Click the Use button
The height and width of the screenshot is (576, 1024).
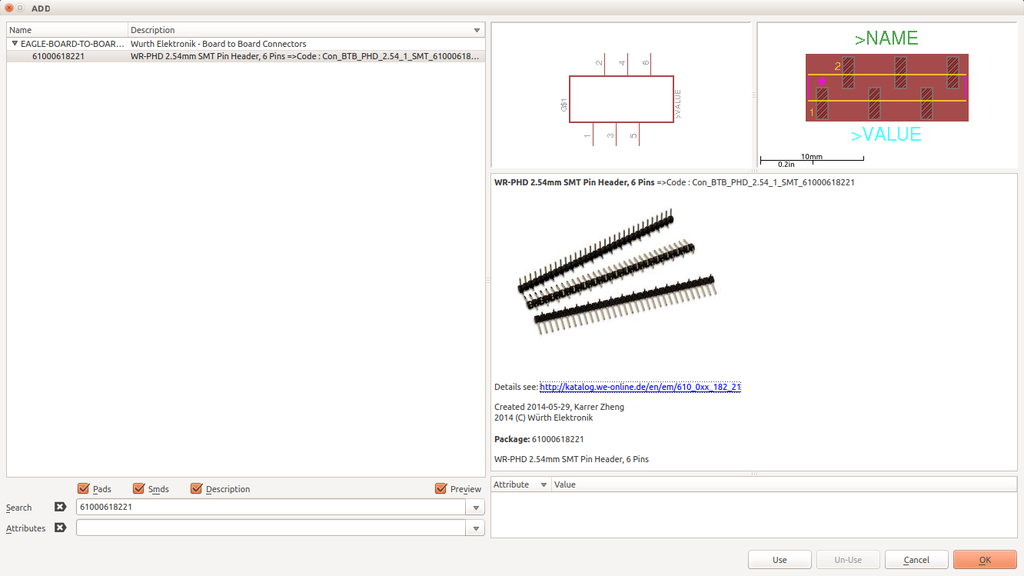780,560
